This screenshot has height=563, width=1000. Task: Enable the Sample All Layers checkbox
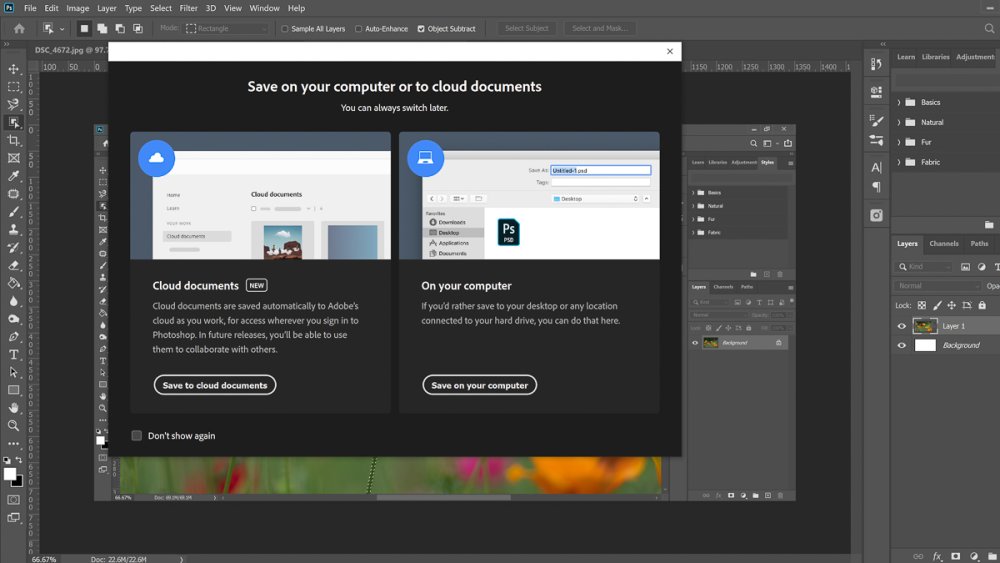[285, 29]
